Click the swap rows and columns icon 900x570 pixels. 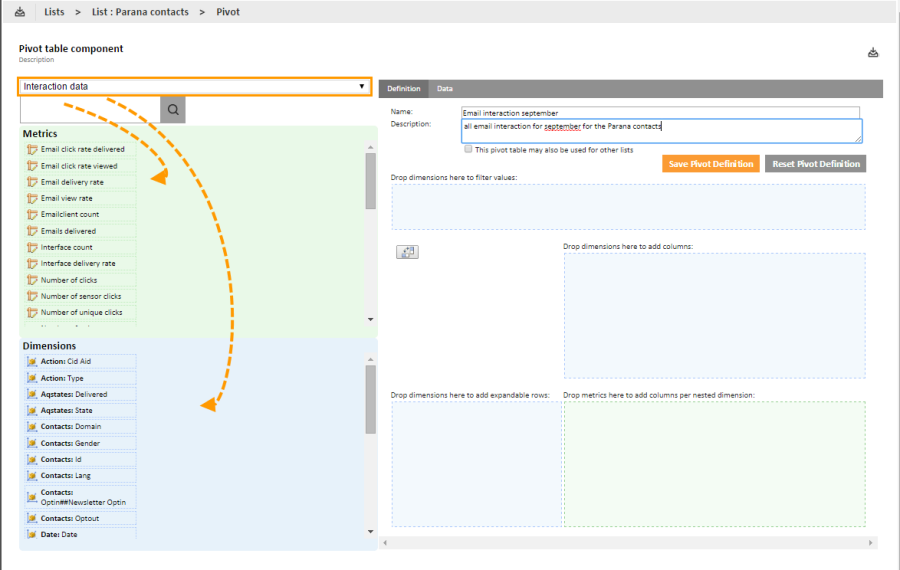point(407,252)
